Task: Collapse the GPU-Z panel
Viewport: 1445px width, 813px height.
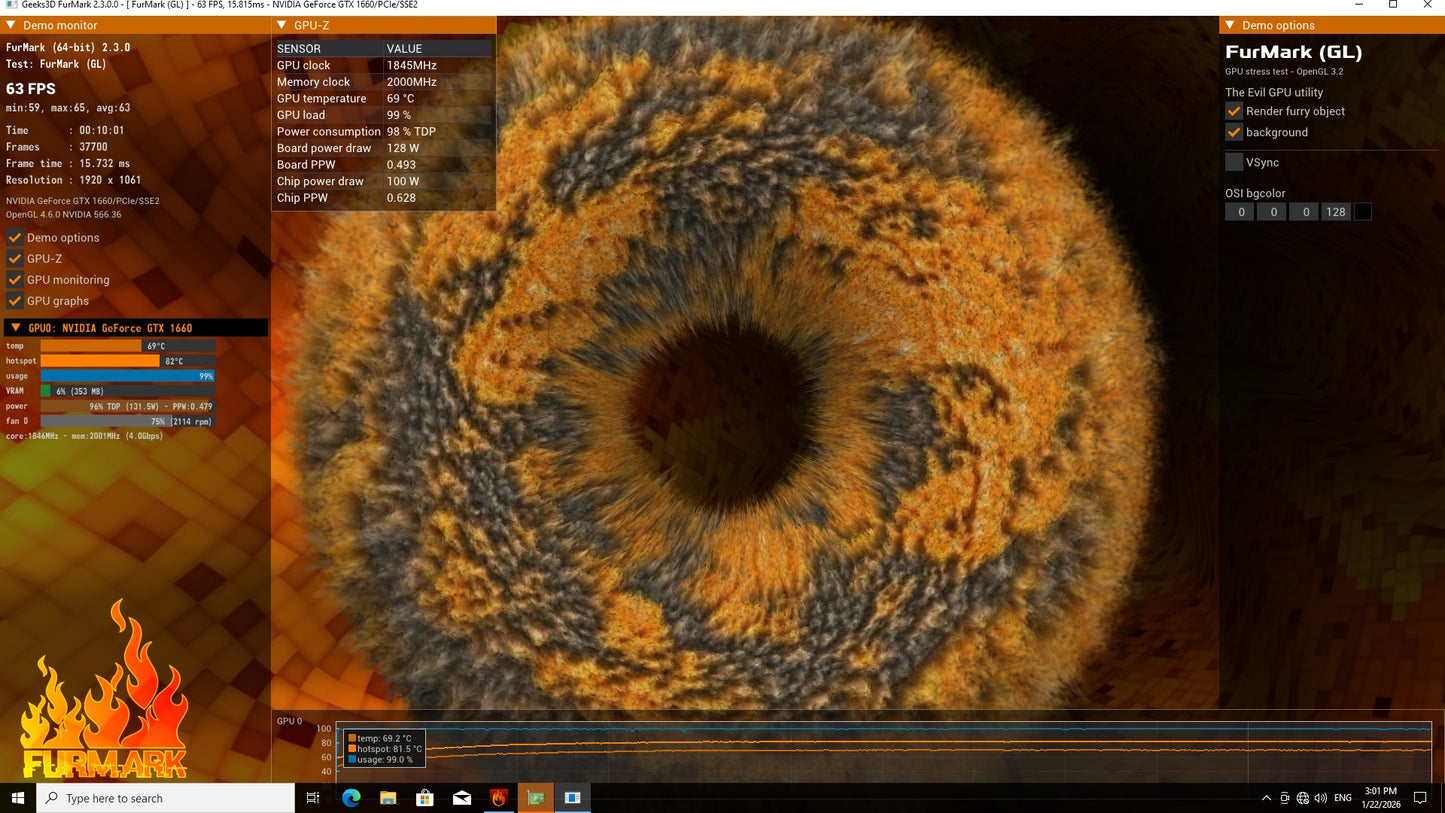Action: click(283, 25)
